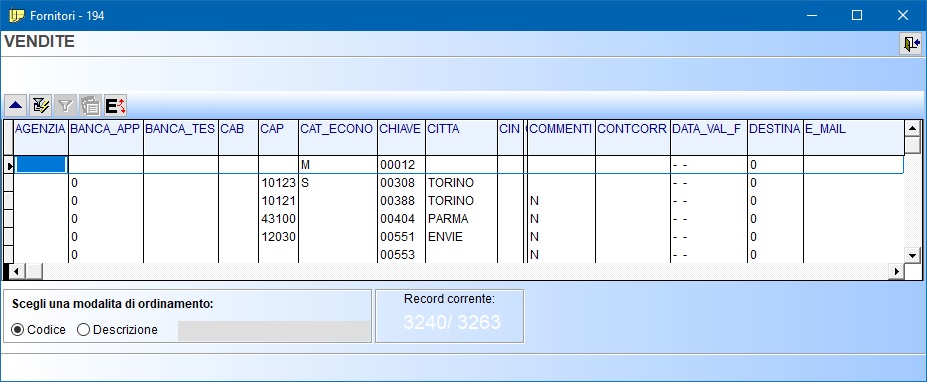927x382 pixels.
Task: Click the CHIAVE cell 00012
Action: click(x=401, y=165)
